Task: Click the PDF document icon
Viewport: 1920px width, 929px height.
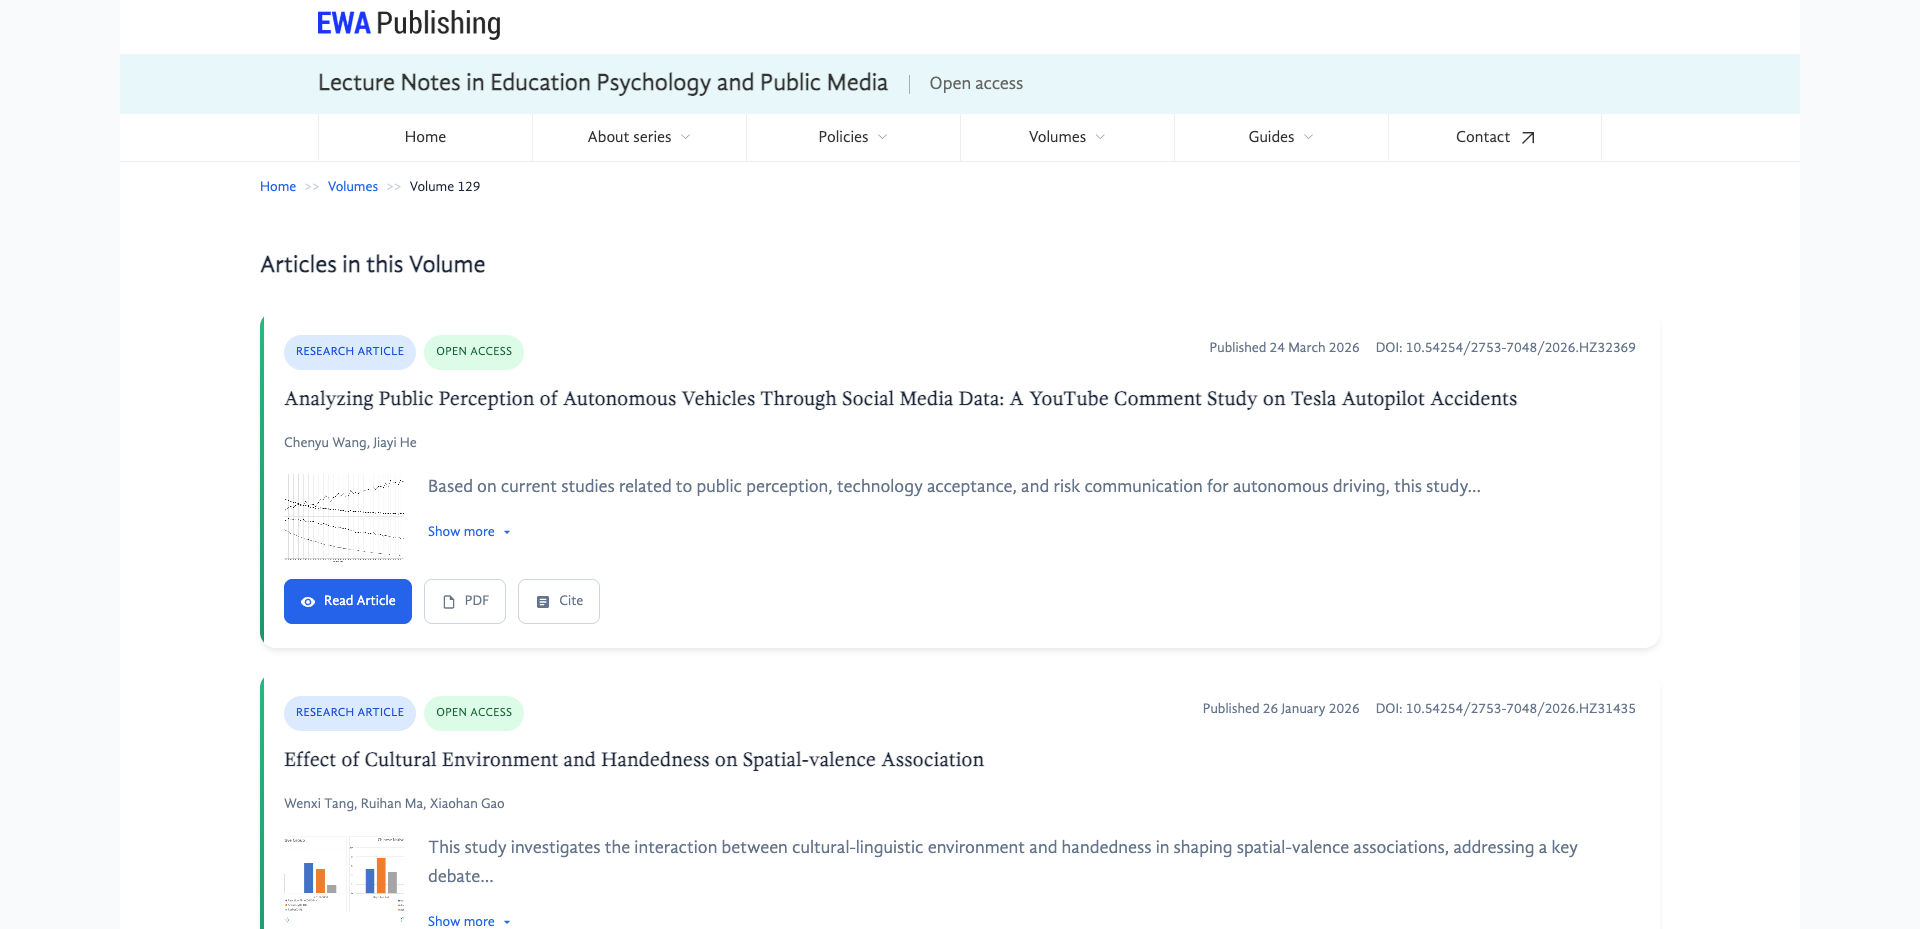Action: tap(449, 602)
